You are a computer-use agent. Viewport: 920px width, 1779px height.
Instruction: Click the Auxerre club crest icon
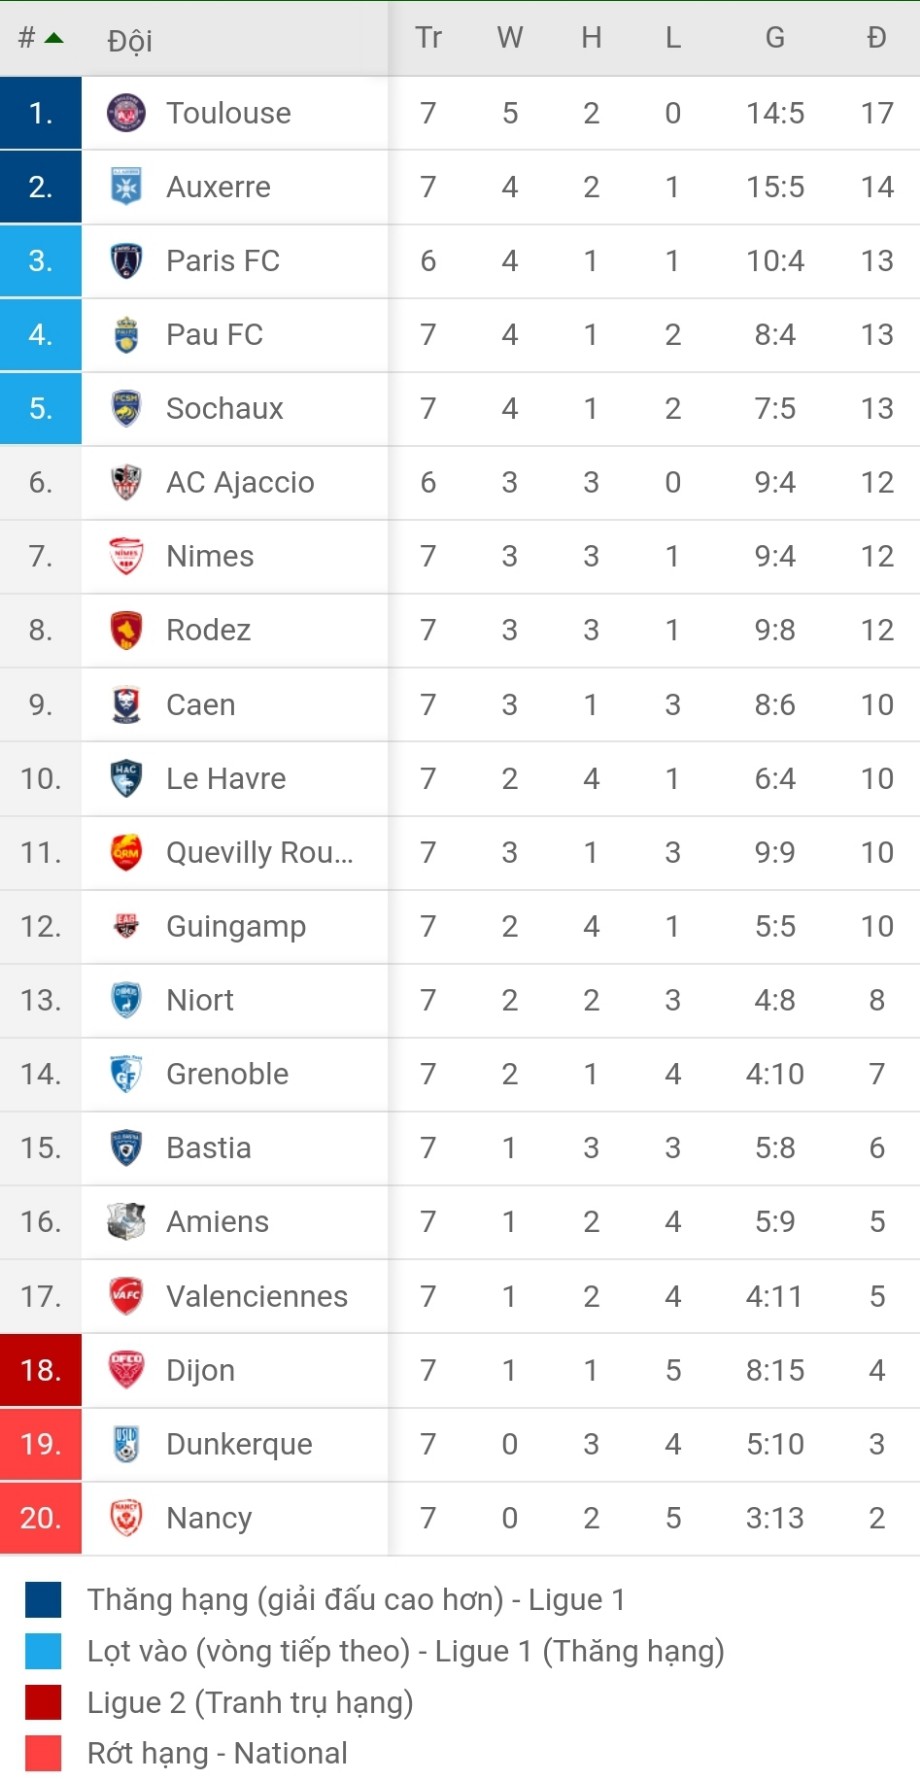pyautogui.click(x=126, y=187)
